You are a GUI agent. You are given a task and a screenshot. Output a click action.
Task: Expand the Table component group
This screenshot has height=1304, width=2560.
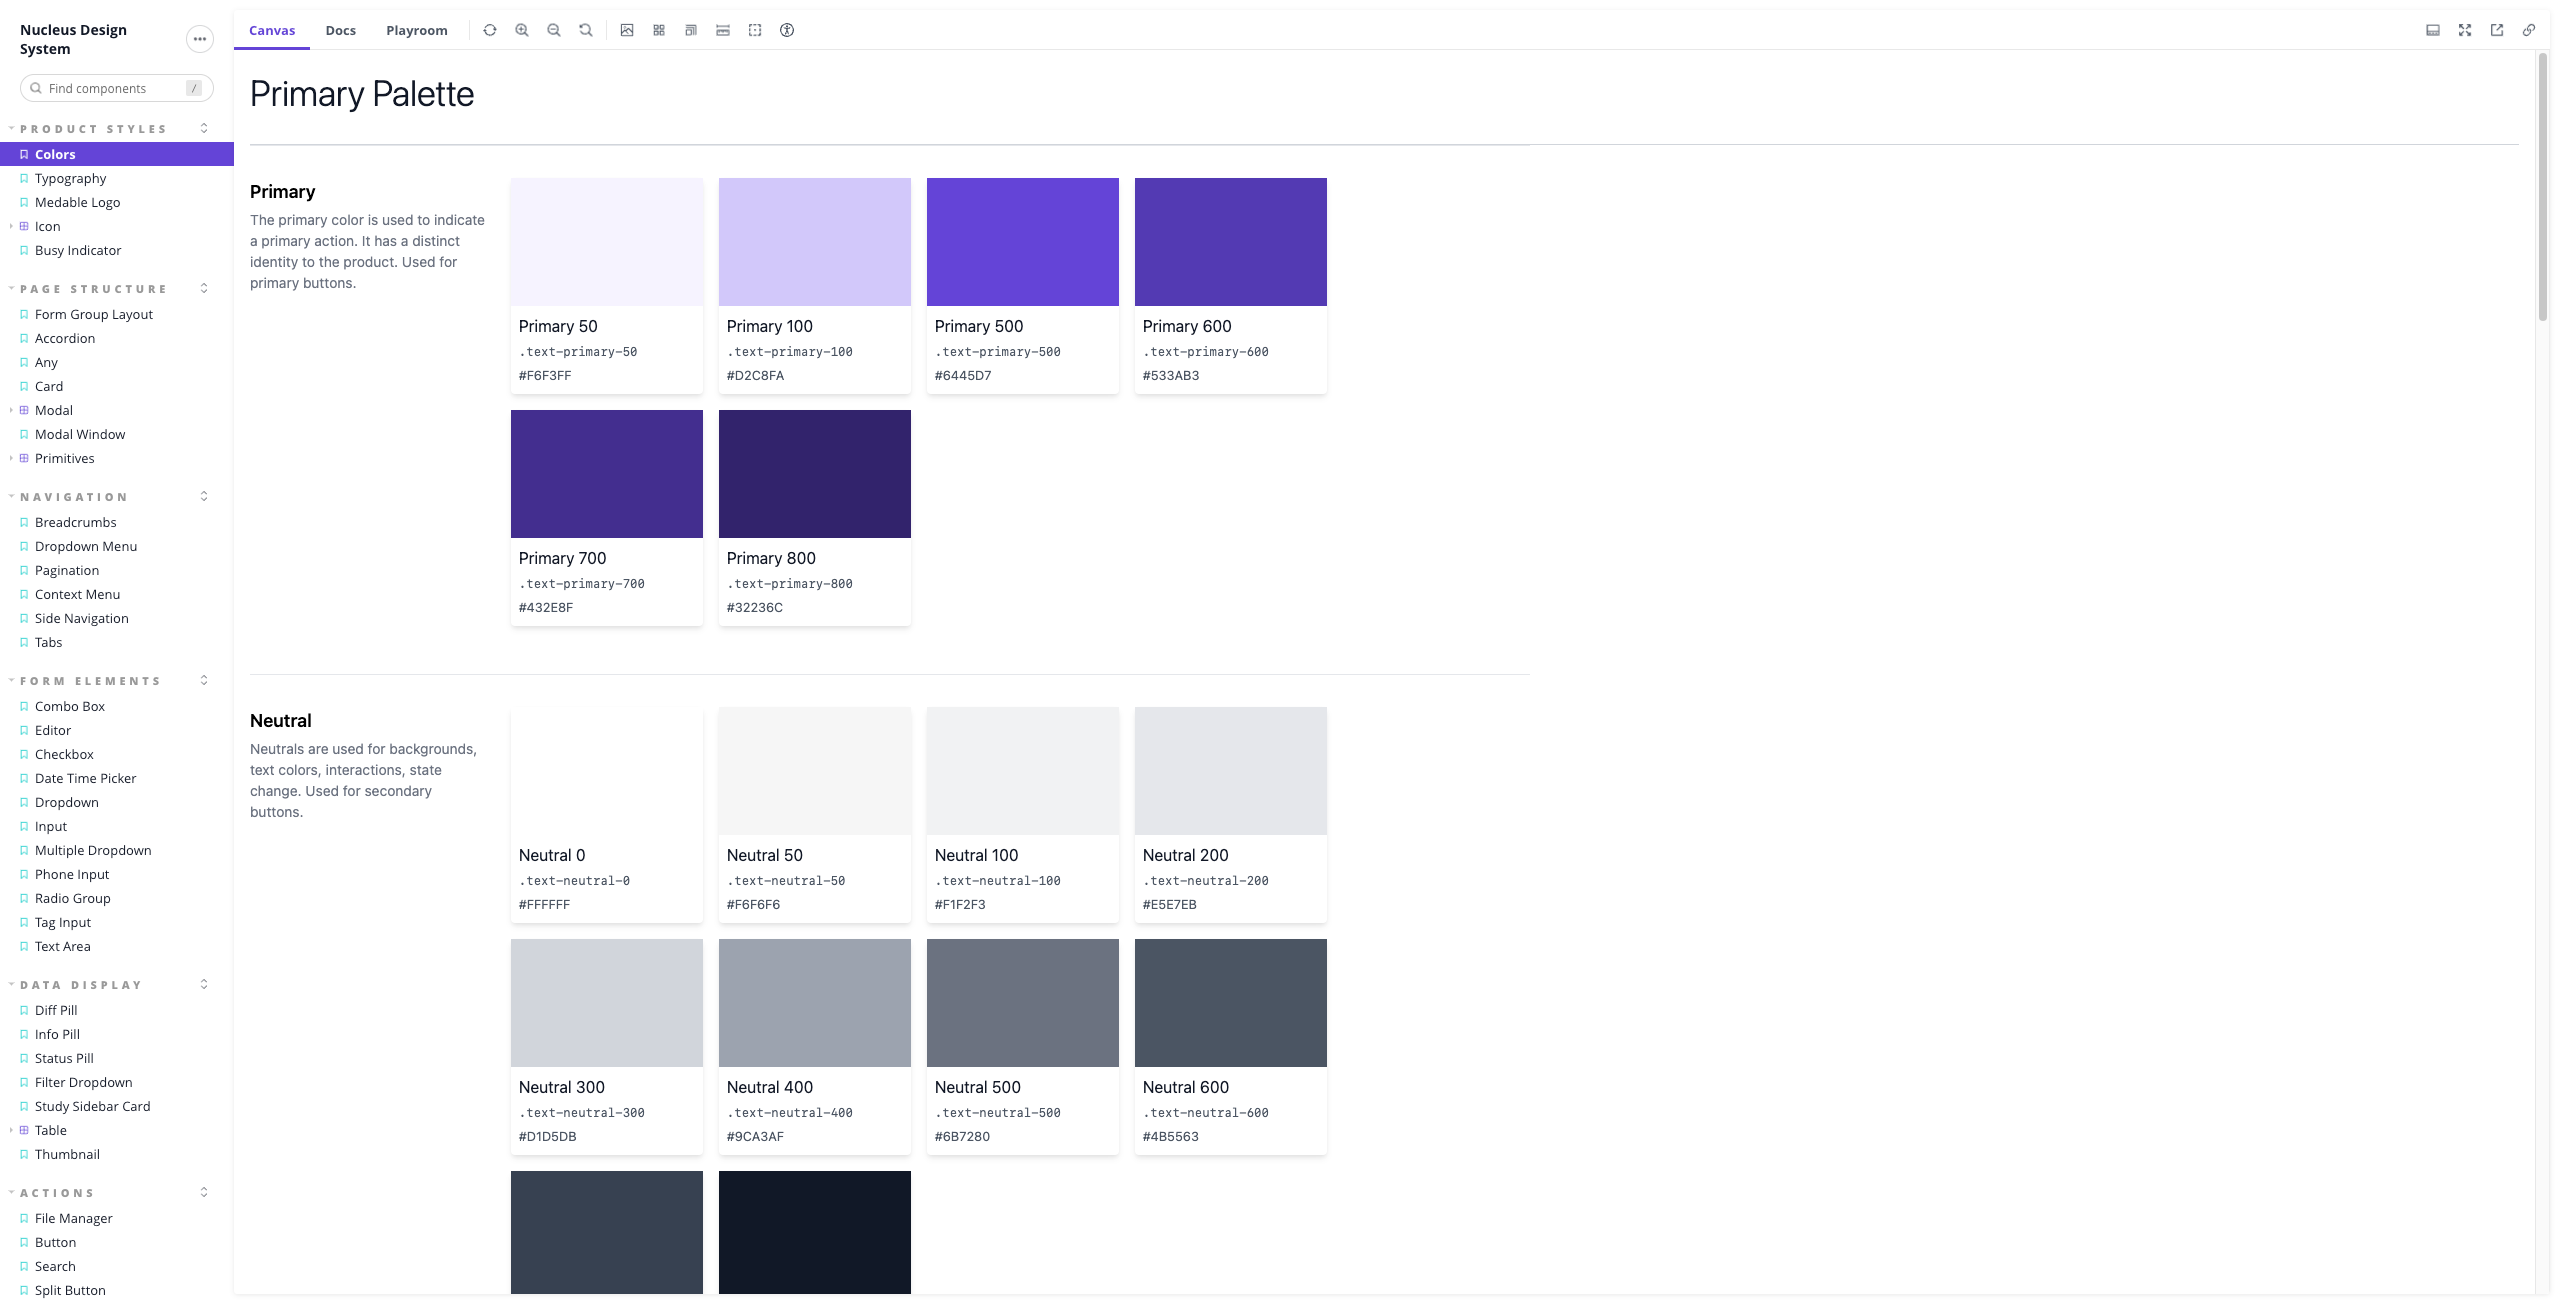tap(11, 1130)
